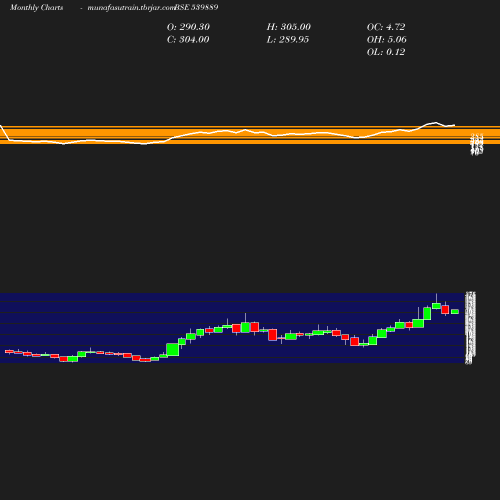This screenshot has height=500, width=500.
Task: Click the final red candlestick near chart end
Action: (x=445, y=309)
